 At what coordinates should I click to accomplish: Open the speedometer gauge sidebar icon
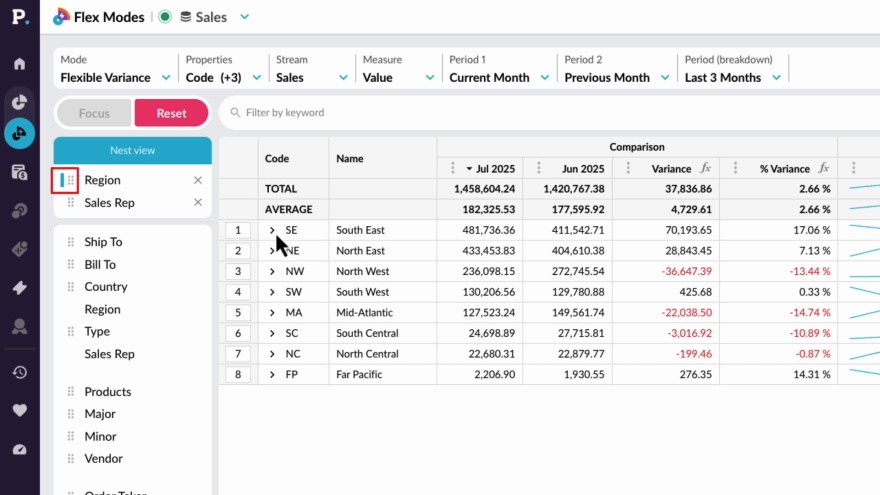pyautogui.click(x=20, y=450)
